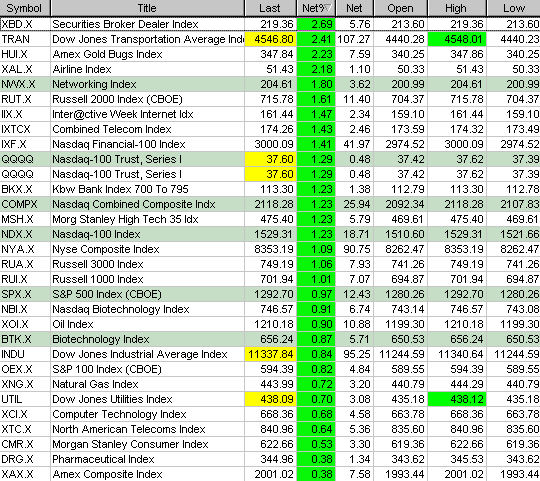Click green High value 4548.01
The height and width of the screenshot is (481, 540).
[x=457, y=39]
